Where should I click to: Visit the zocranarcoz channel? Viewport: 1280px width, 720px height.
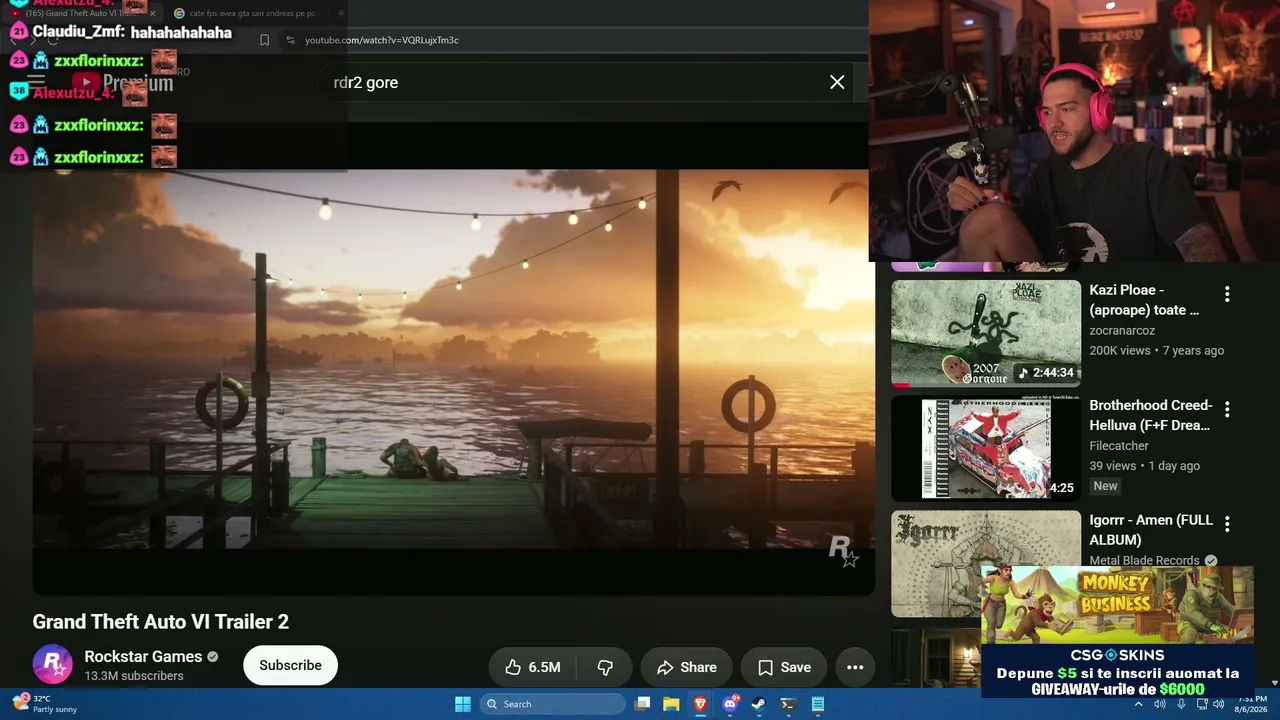(1122, 330)
